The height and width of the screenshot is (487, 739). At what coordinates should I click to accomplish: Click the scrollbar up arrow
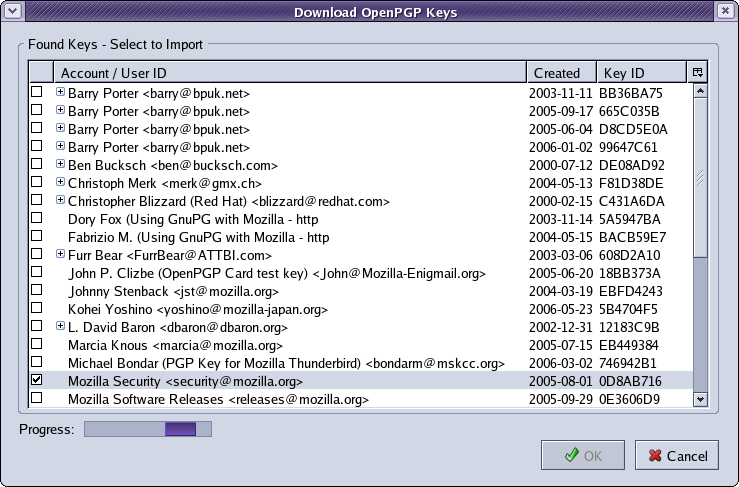pyautogui.click(x=700, y=91)
